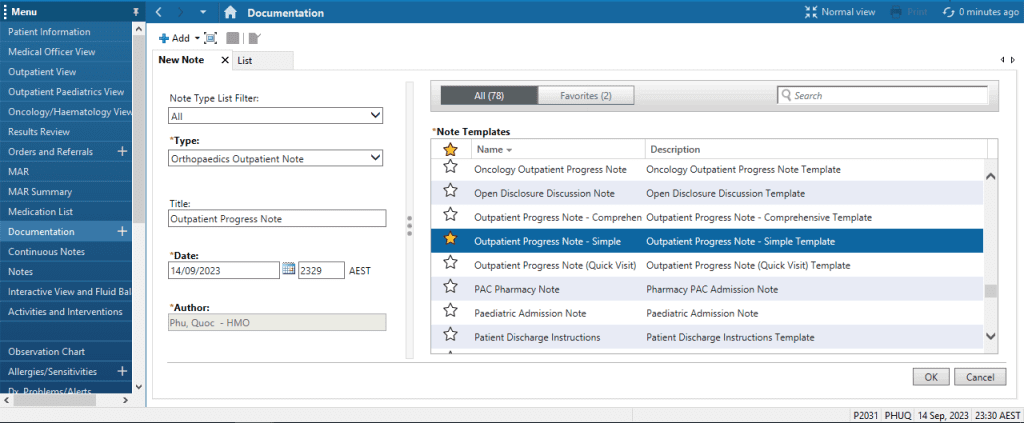
Task: Star the Paediatric Admission Note template
Action: pos(450,313)
